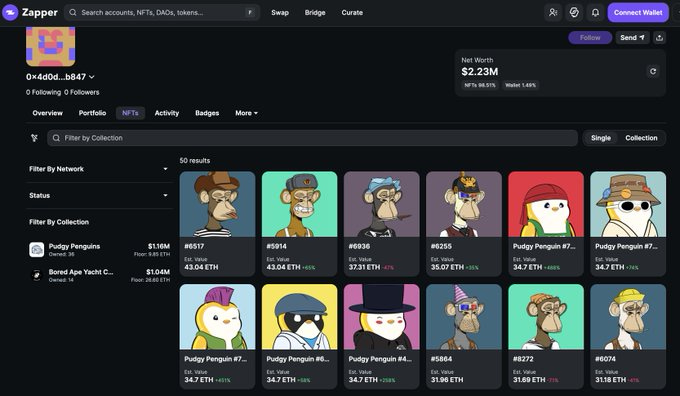Click the account avatar image

tap(50, 46)
